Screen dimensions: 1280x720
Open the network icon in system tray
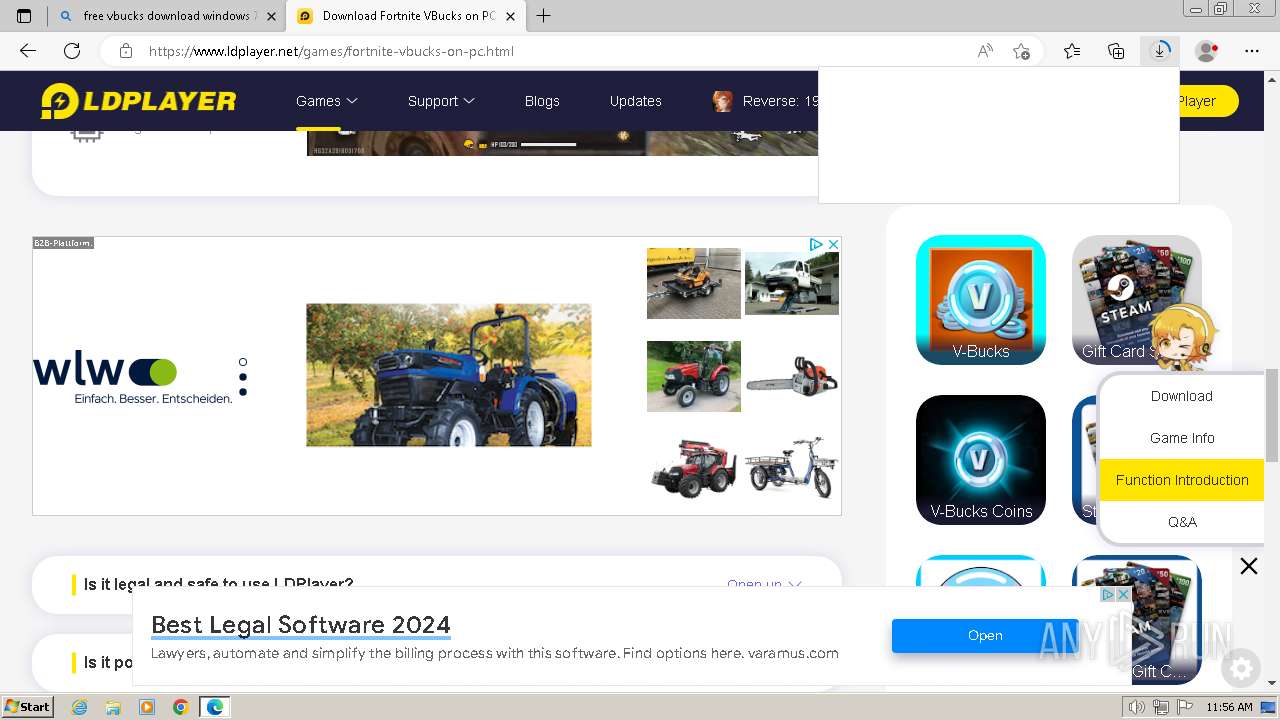click(x=1161, y=707)
